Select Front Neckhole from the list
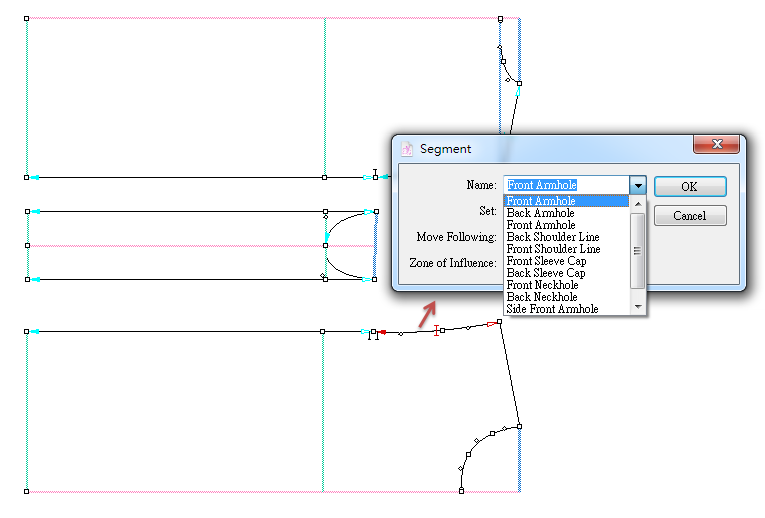This screenshot has height=518, width=765. click(x=542, y=285)
